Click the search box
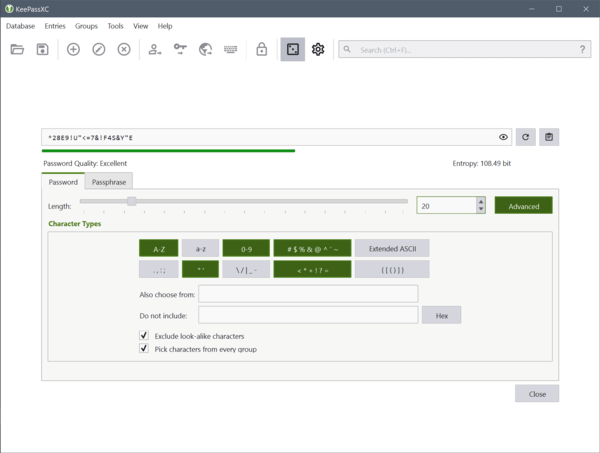 click(x=465, y=49)
